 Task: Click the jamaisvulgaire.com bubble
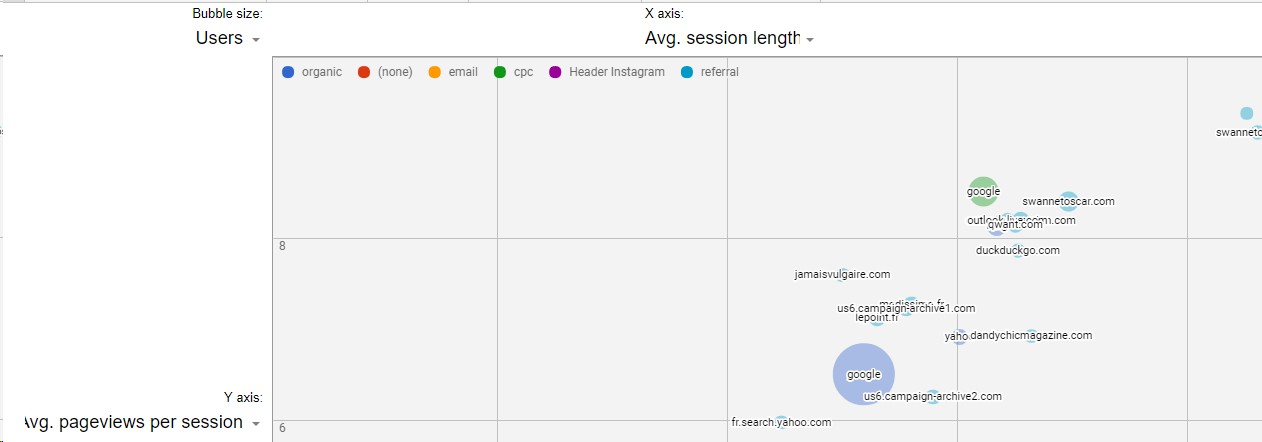(842, 274)
